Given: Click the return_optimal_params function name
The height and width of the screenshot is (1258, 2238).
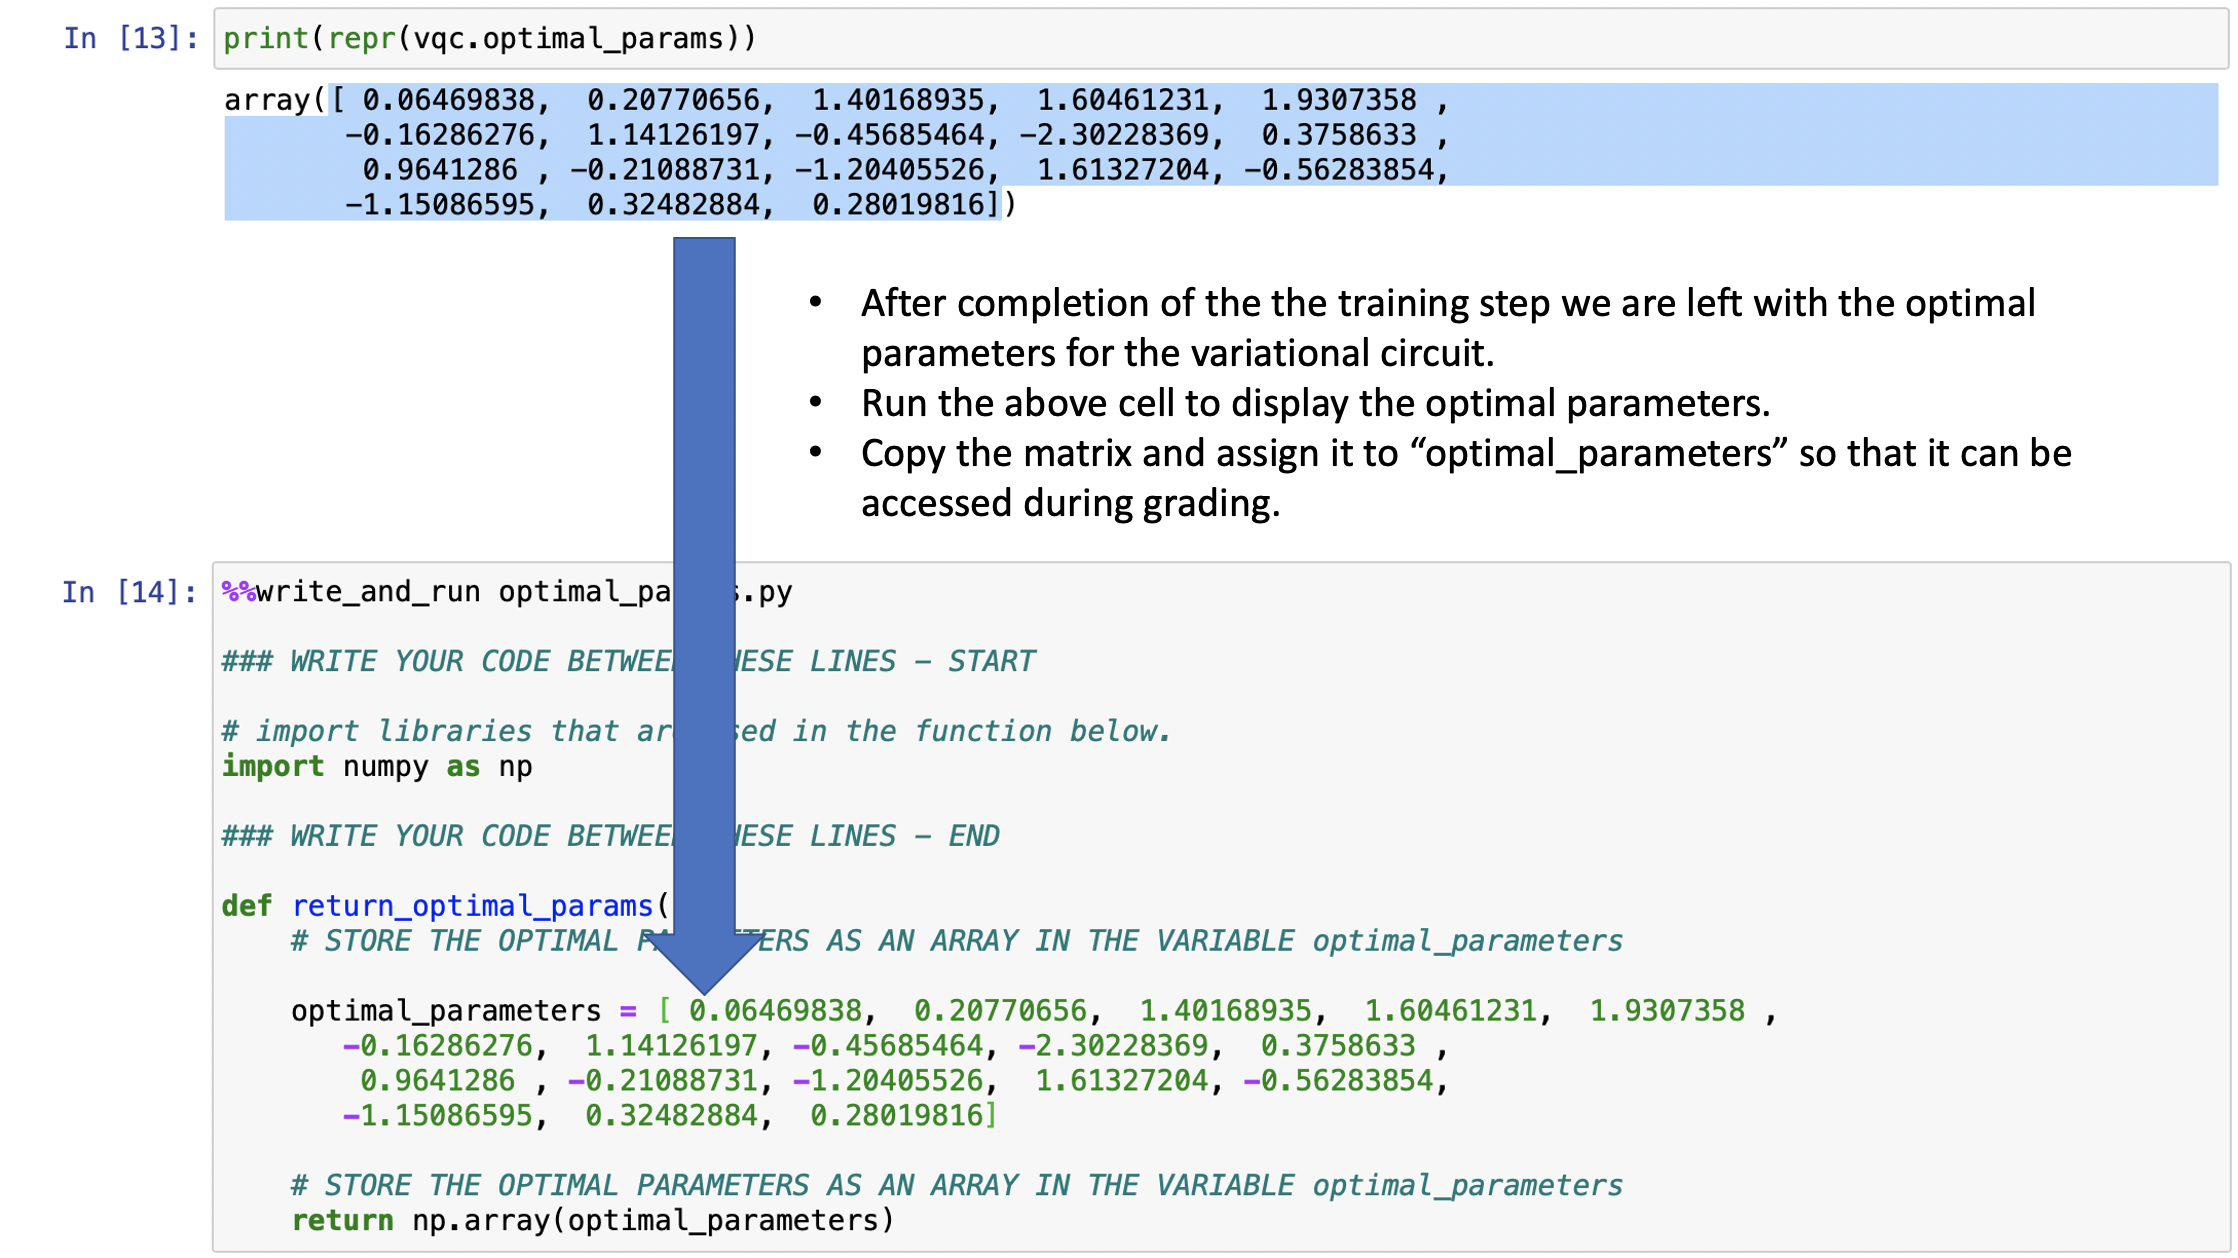Looking at the screenshot, I should 472,906.
